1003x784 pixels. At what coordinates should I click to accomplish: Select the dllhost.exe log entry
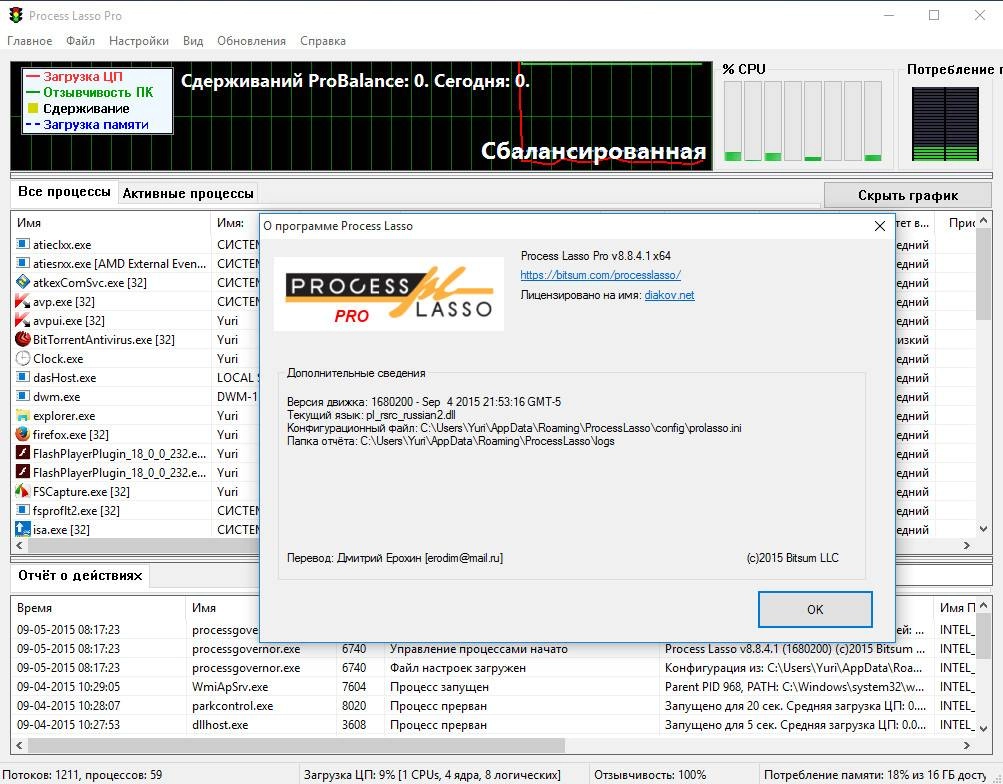(220, 725)
